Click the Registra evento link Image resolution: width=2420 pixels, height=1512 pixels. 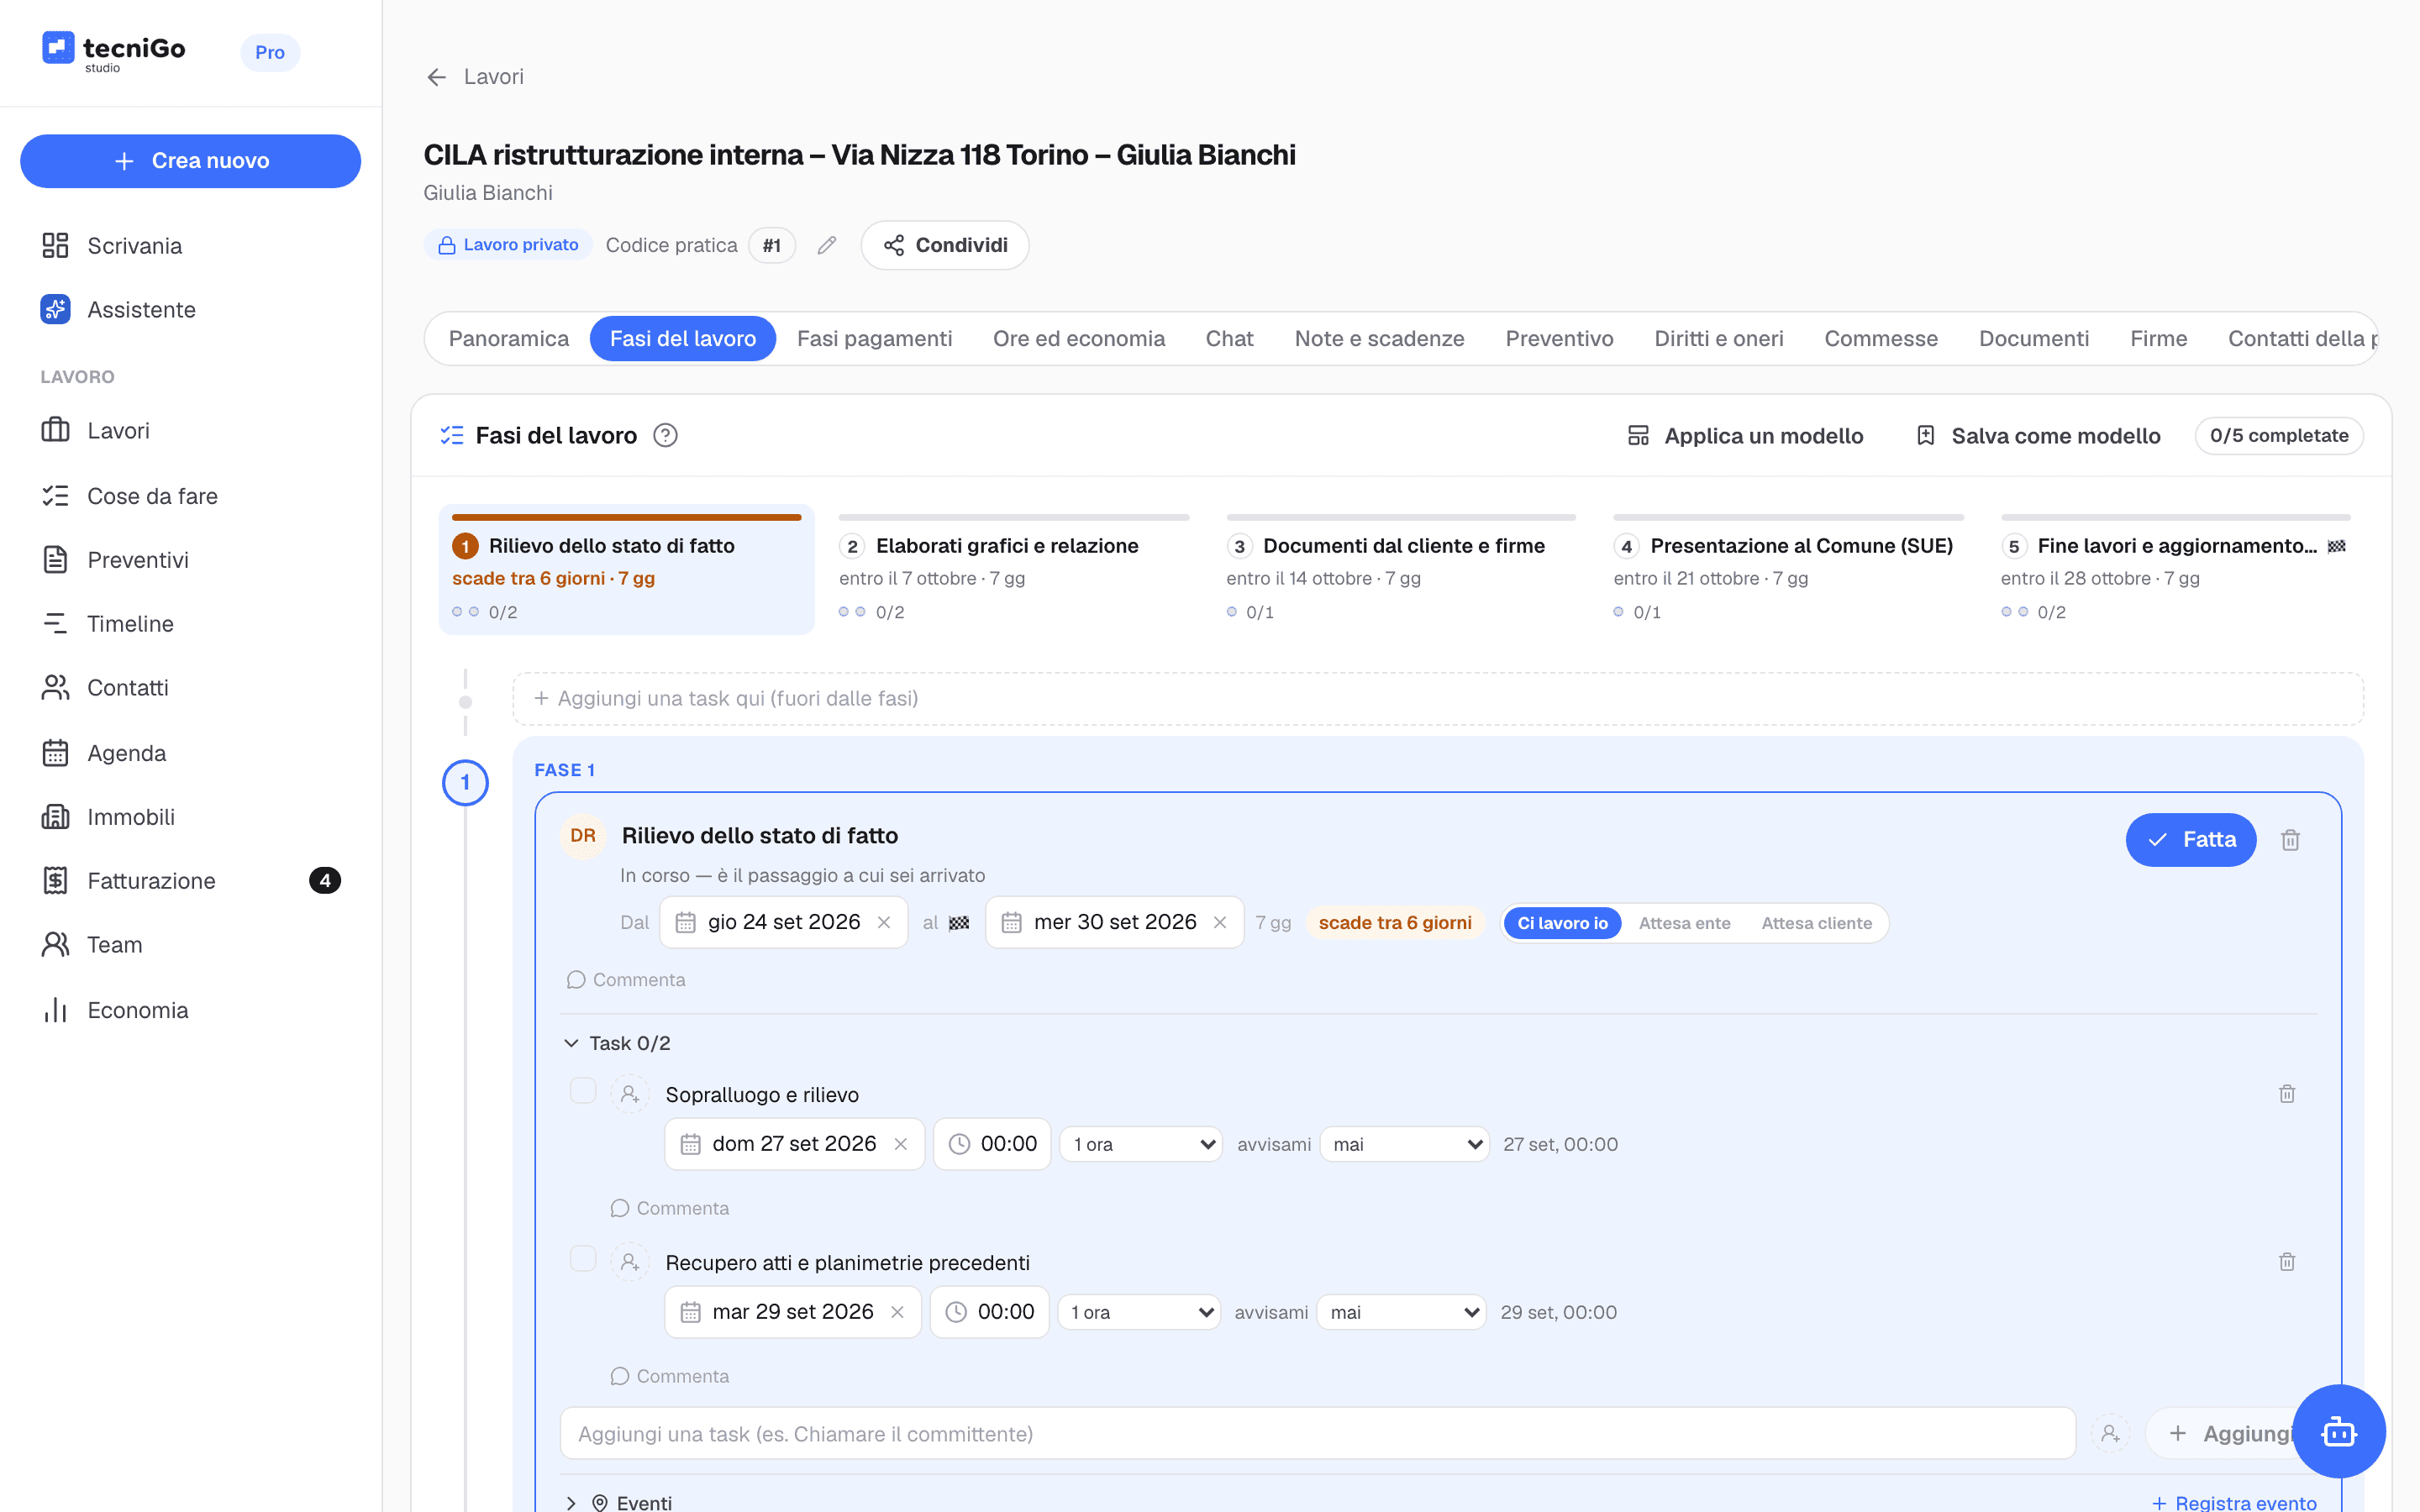coord(2234,1502)
